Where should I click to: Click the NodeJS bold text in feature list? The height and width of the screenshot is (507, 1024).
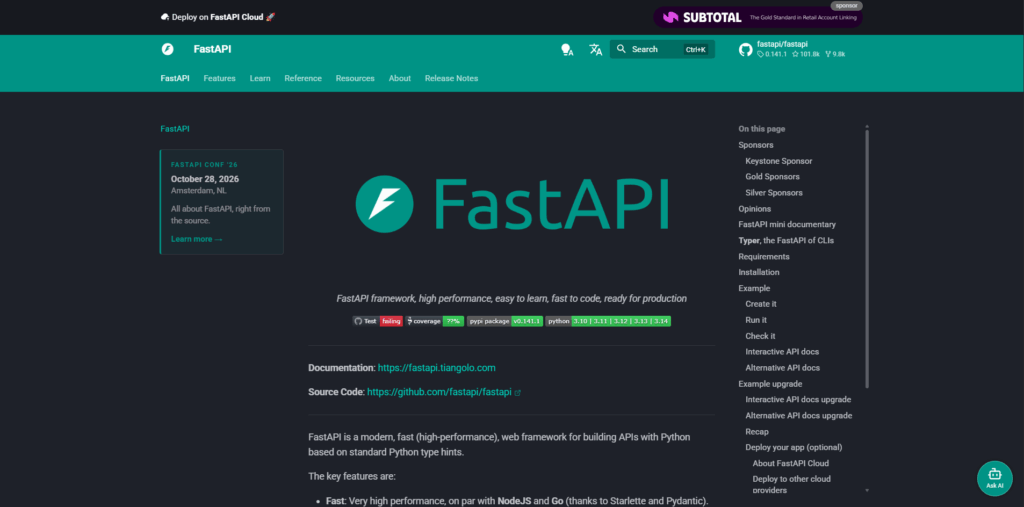coord(516,501)
